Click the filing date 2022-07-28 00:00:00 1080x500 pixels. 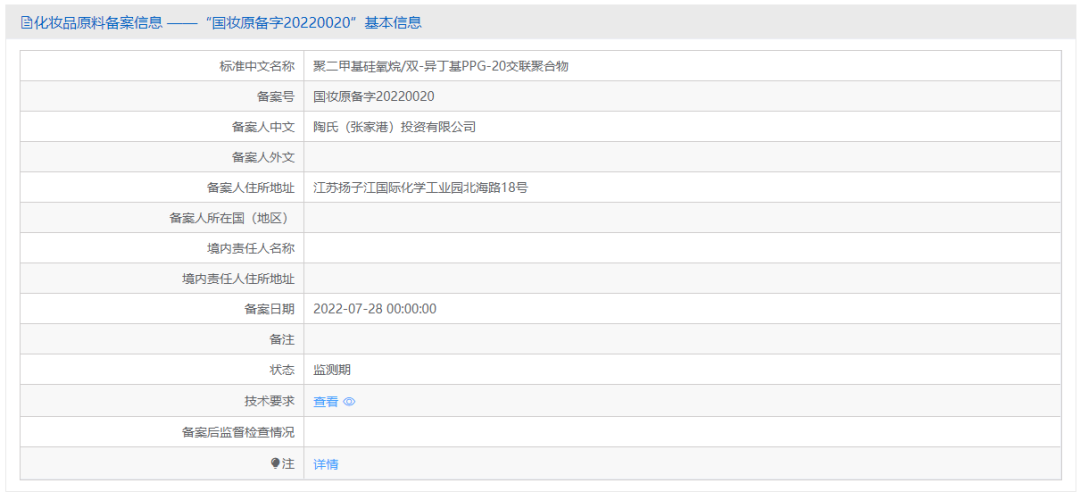(x=374, y=309)
